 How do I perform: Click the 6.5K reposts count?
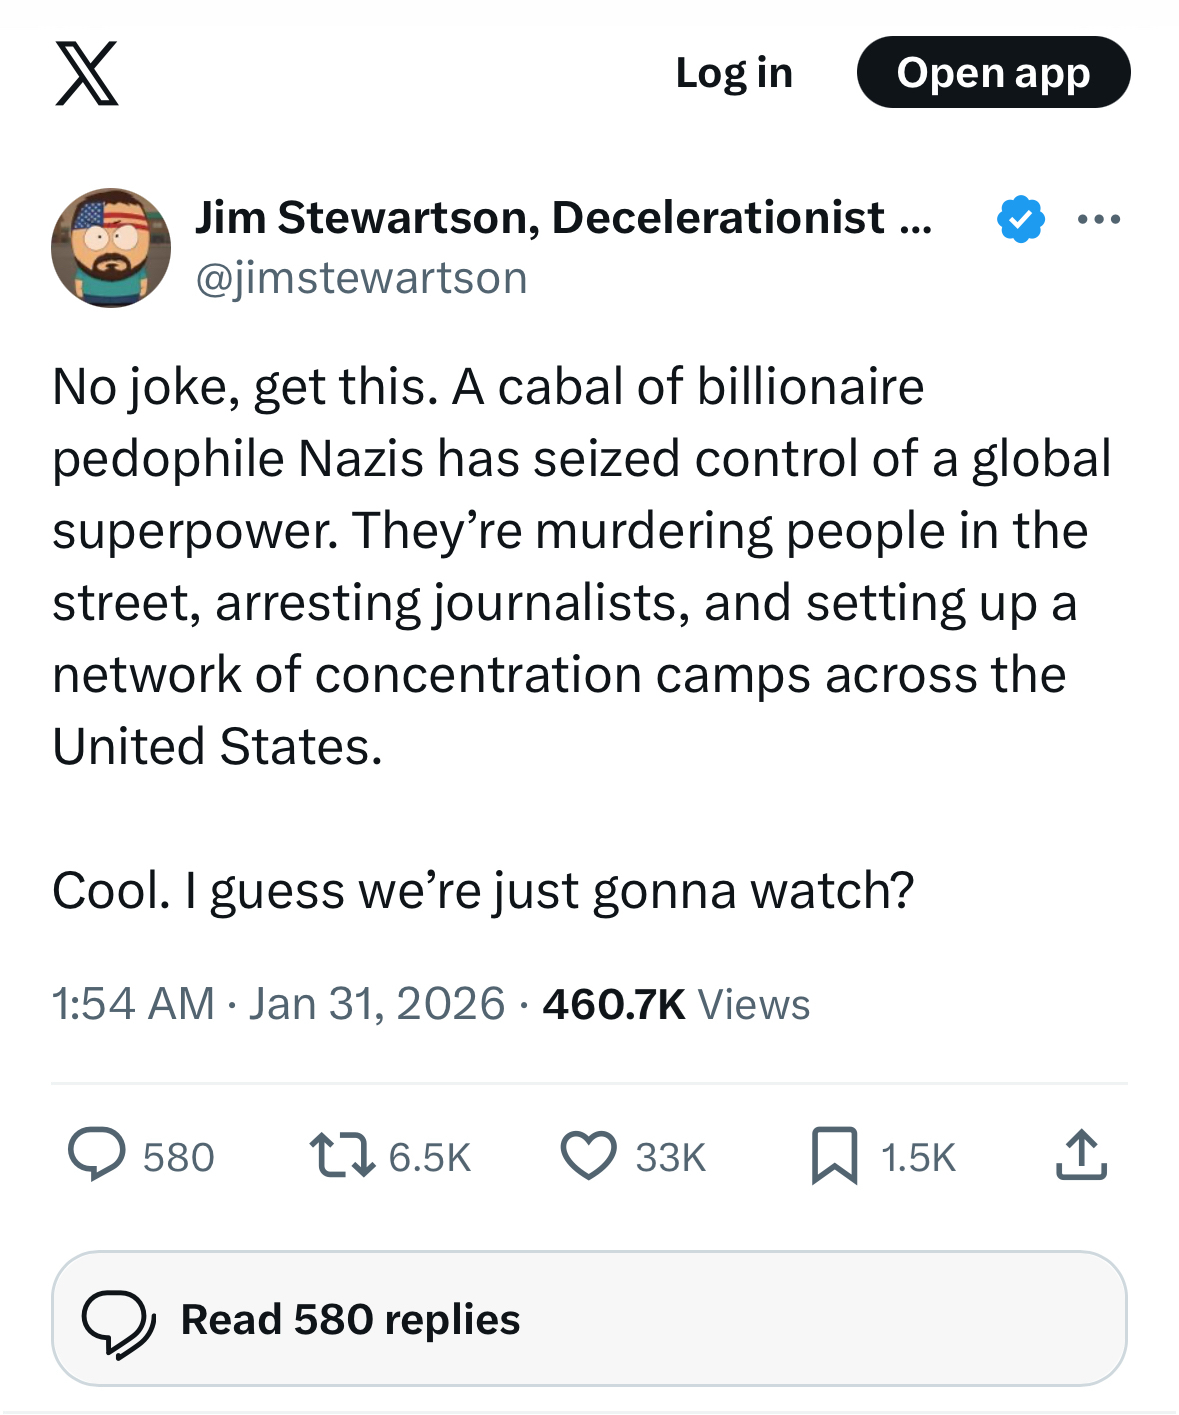(429, 1158)
